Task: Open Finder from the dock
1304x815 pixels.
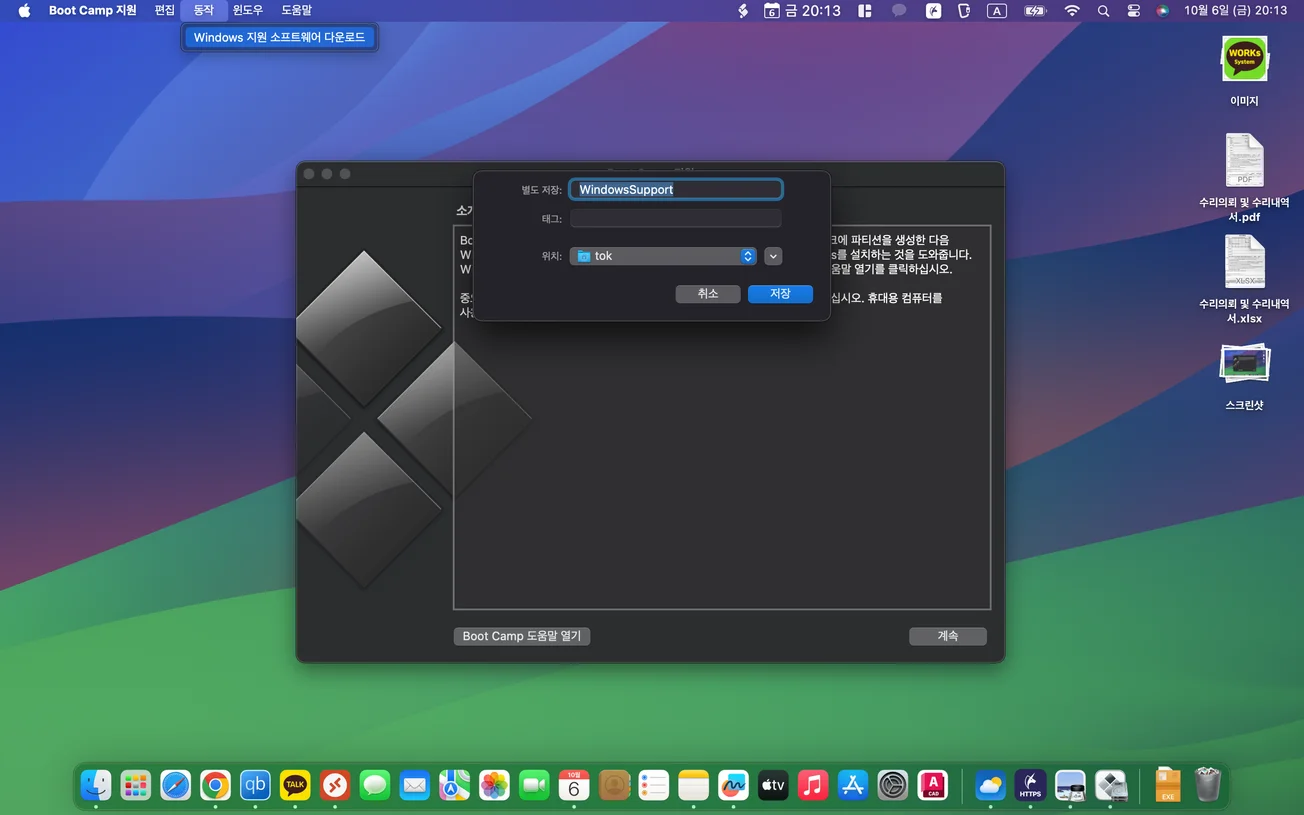Action: [96, 785]
